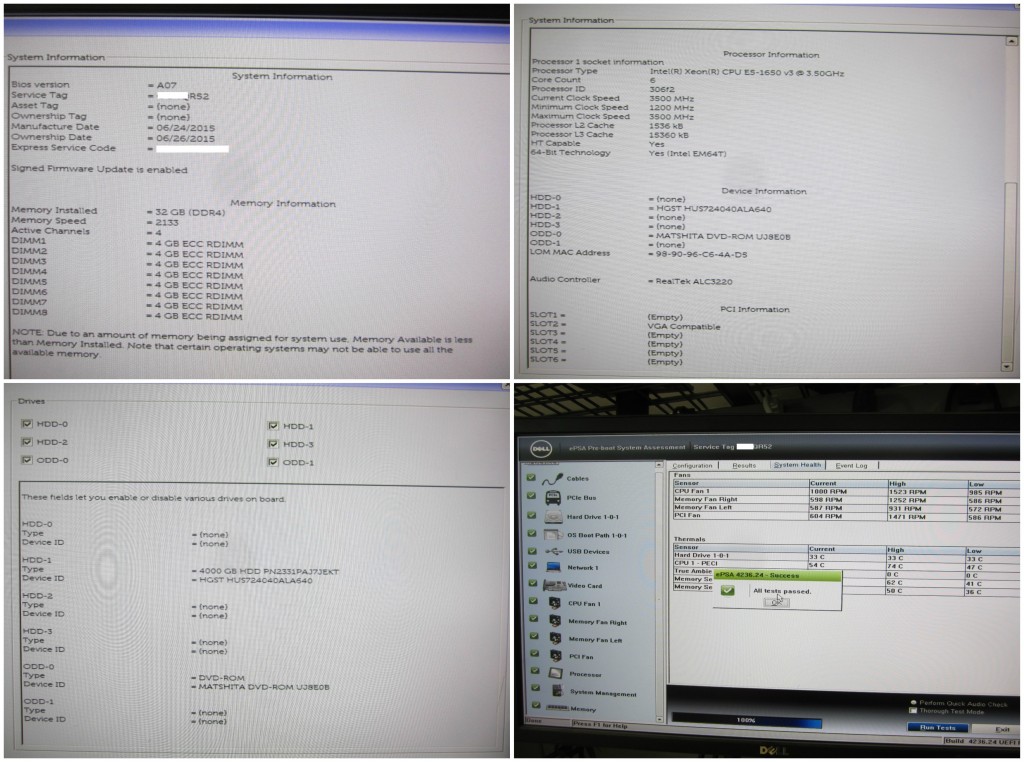Select the CPU Fan 1 icon
1024x762 pixels.
coord(554,603)
